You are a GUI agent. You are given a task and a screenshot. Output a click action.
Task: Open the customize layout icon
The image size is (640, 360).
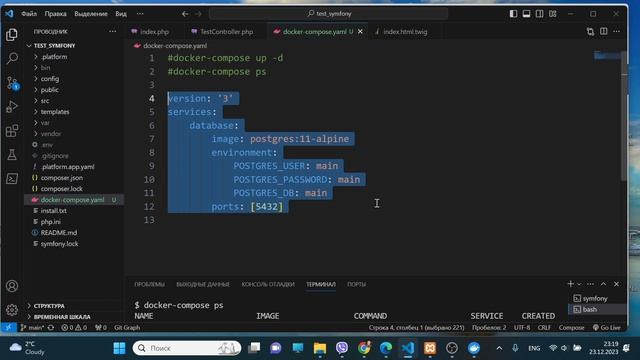pos(553,13)
